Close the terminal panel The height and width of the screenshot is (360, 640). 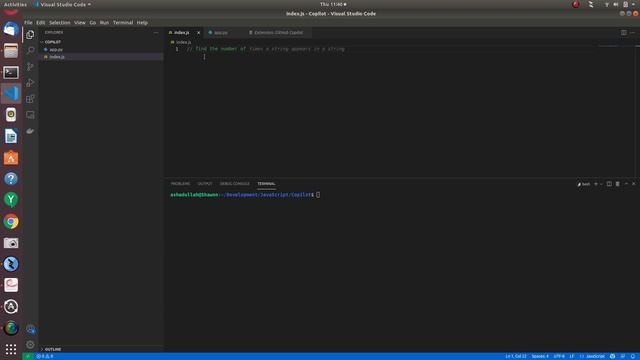(633, 184)
